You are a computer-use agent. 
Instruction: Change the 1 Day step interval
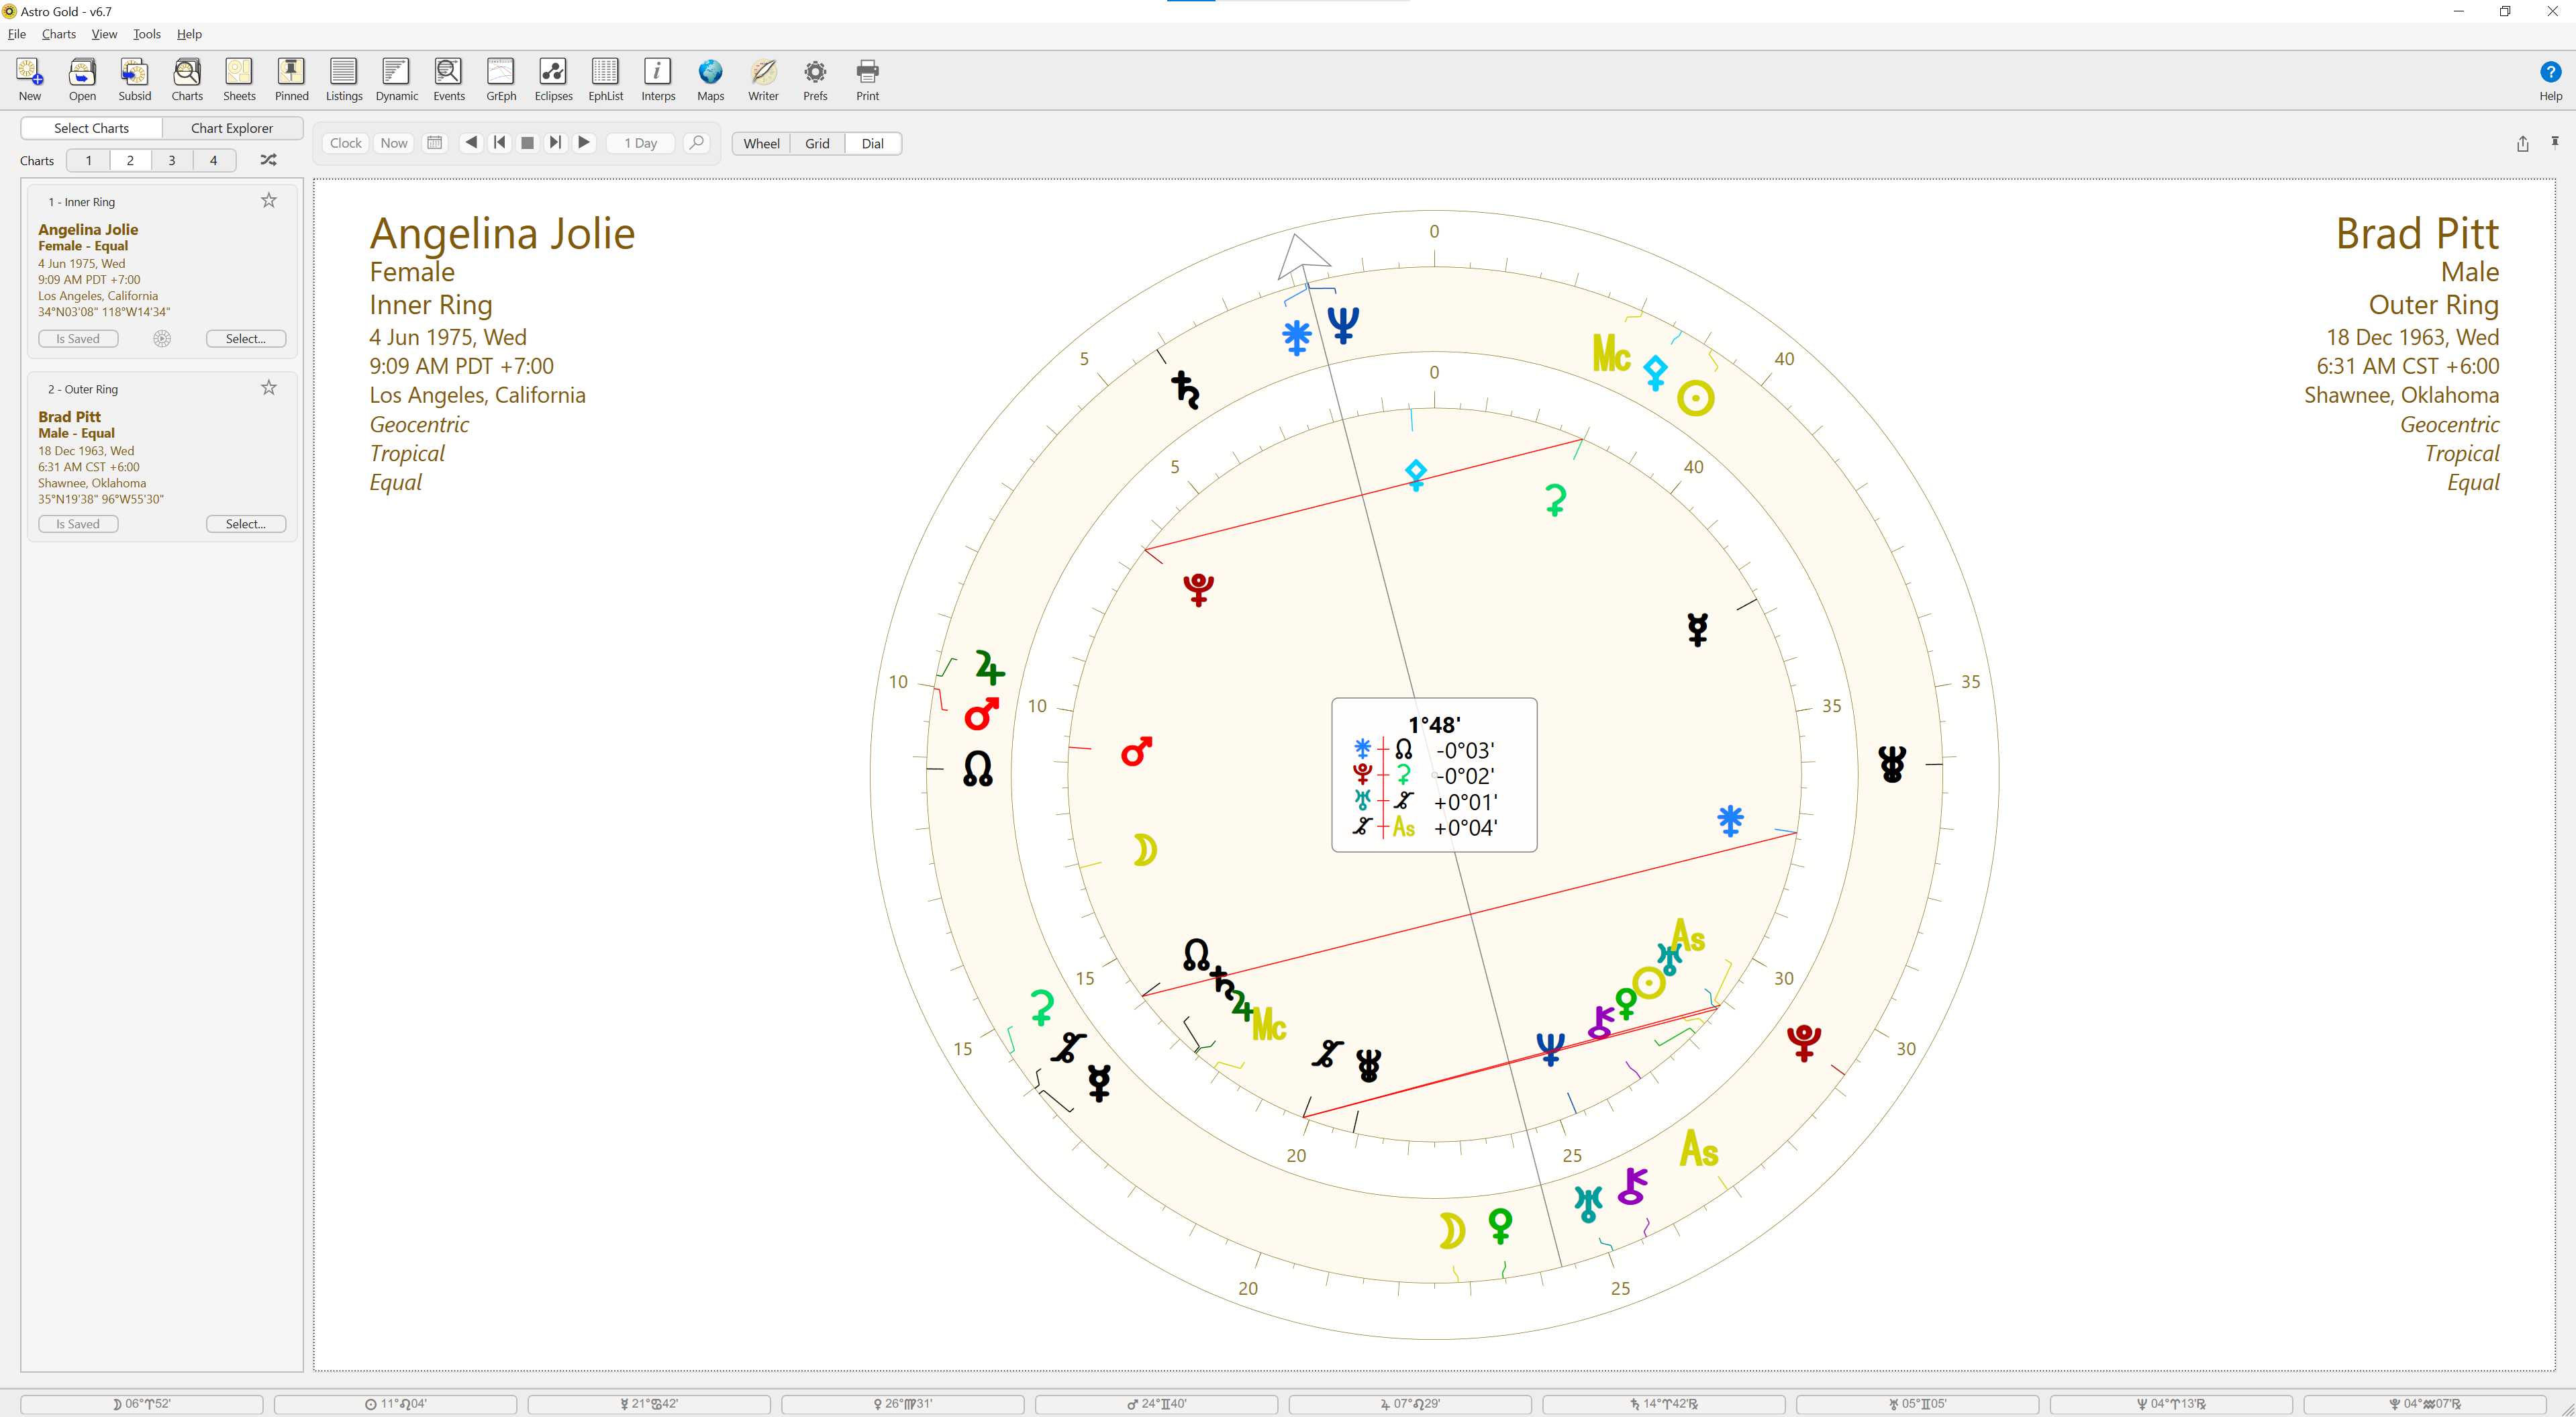[x=641, y=143]
